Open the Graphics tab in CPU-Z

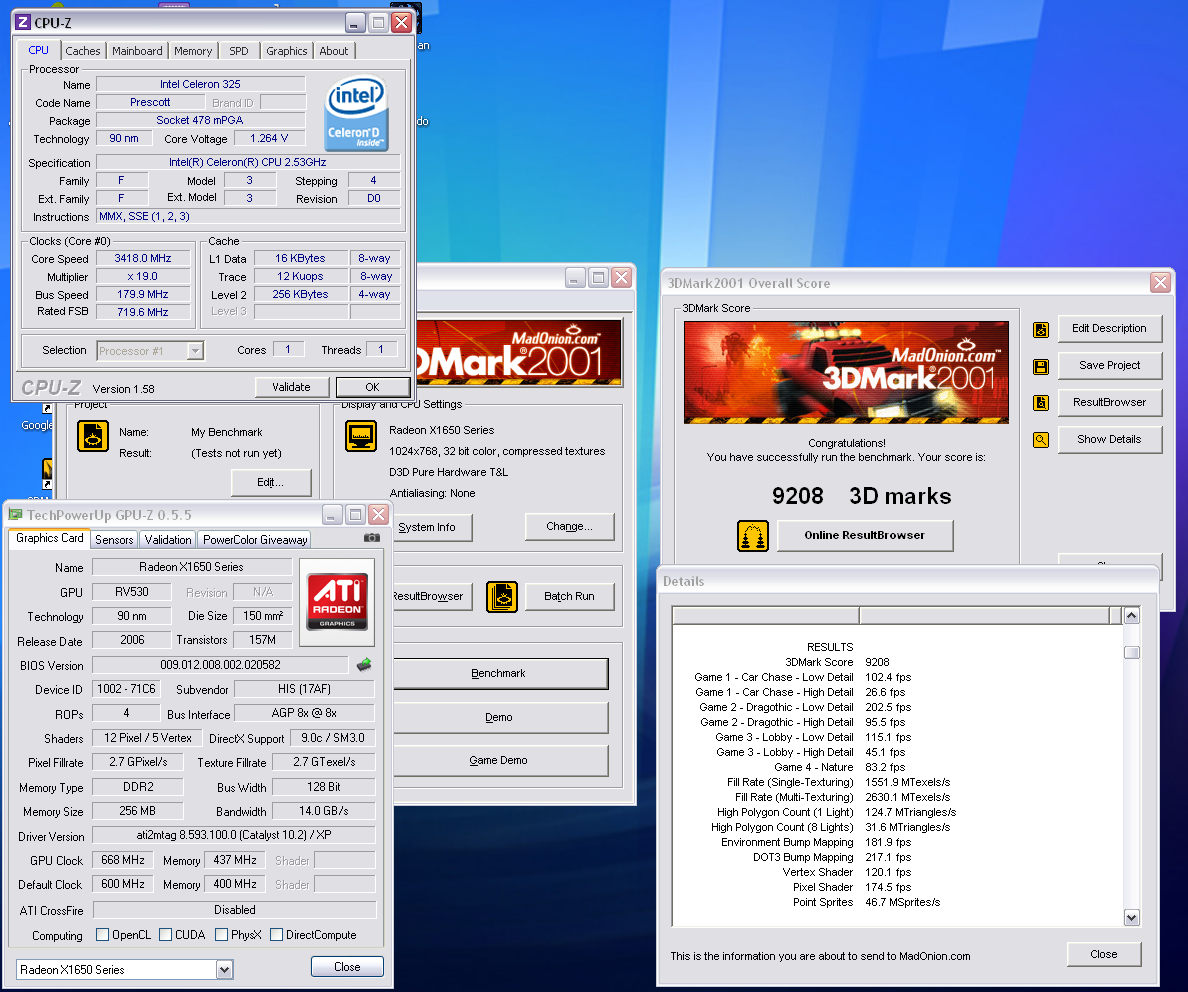[286, 51]
